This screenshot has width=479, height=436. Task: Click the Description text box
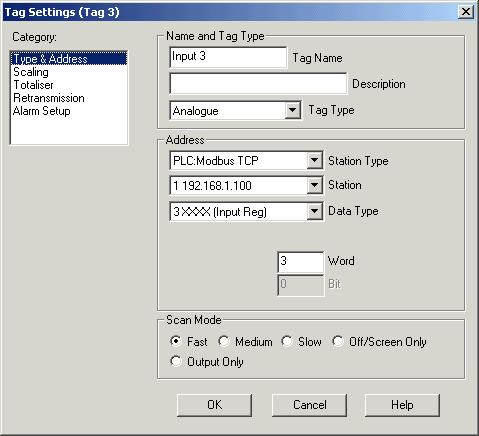point(258,83)
